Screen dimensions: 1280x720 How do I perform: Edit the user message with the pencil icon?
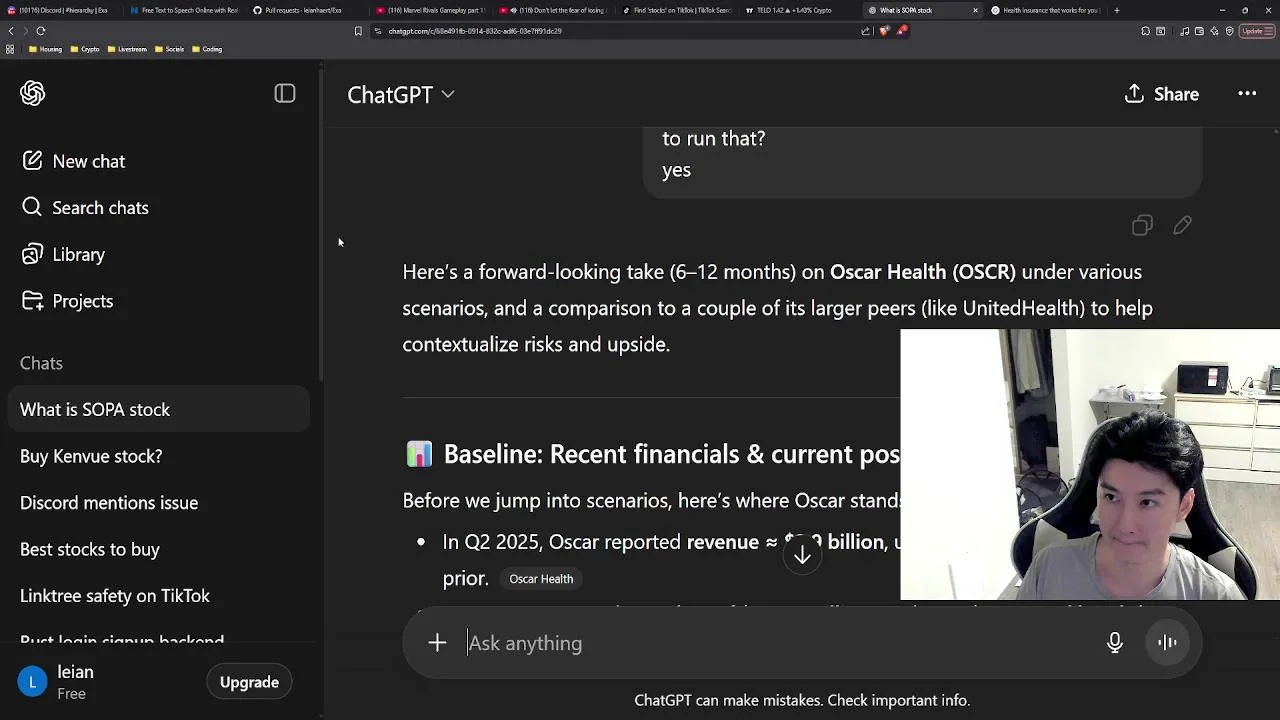point(1182,226)
